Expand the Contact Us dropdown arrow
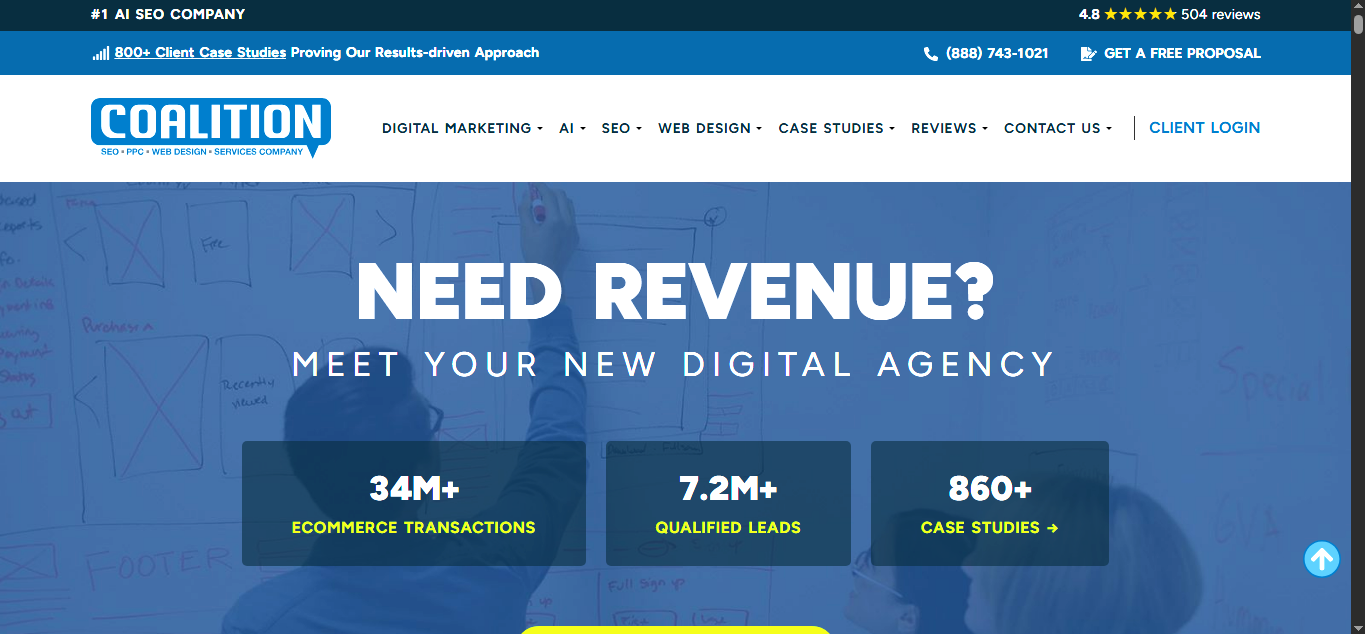Image resolution: width=1365 pixels, height=634 pixels. click(1109, 129)
